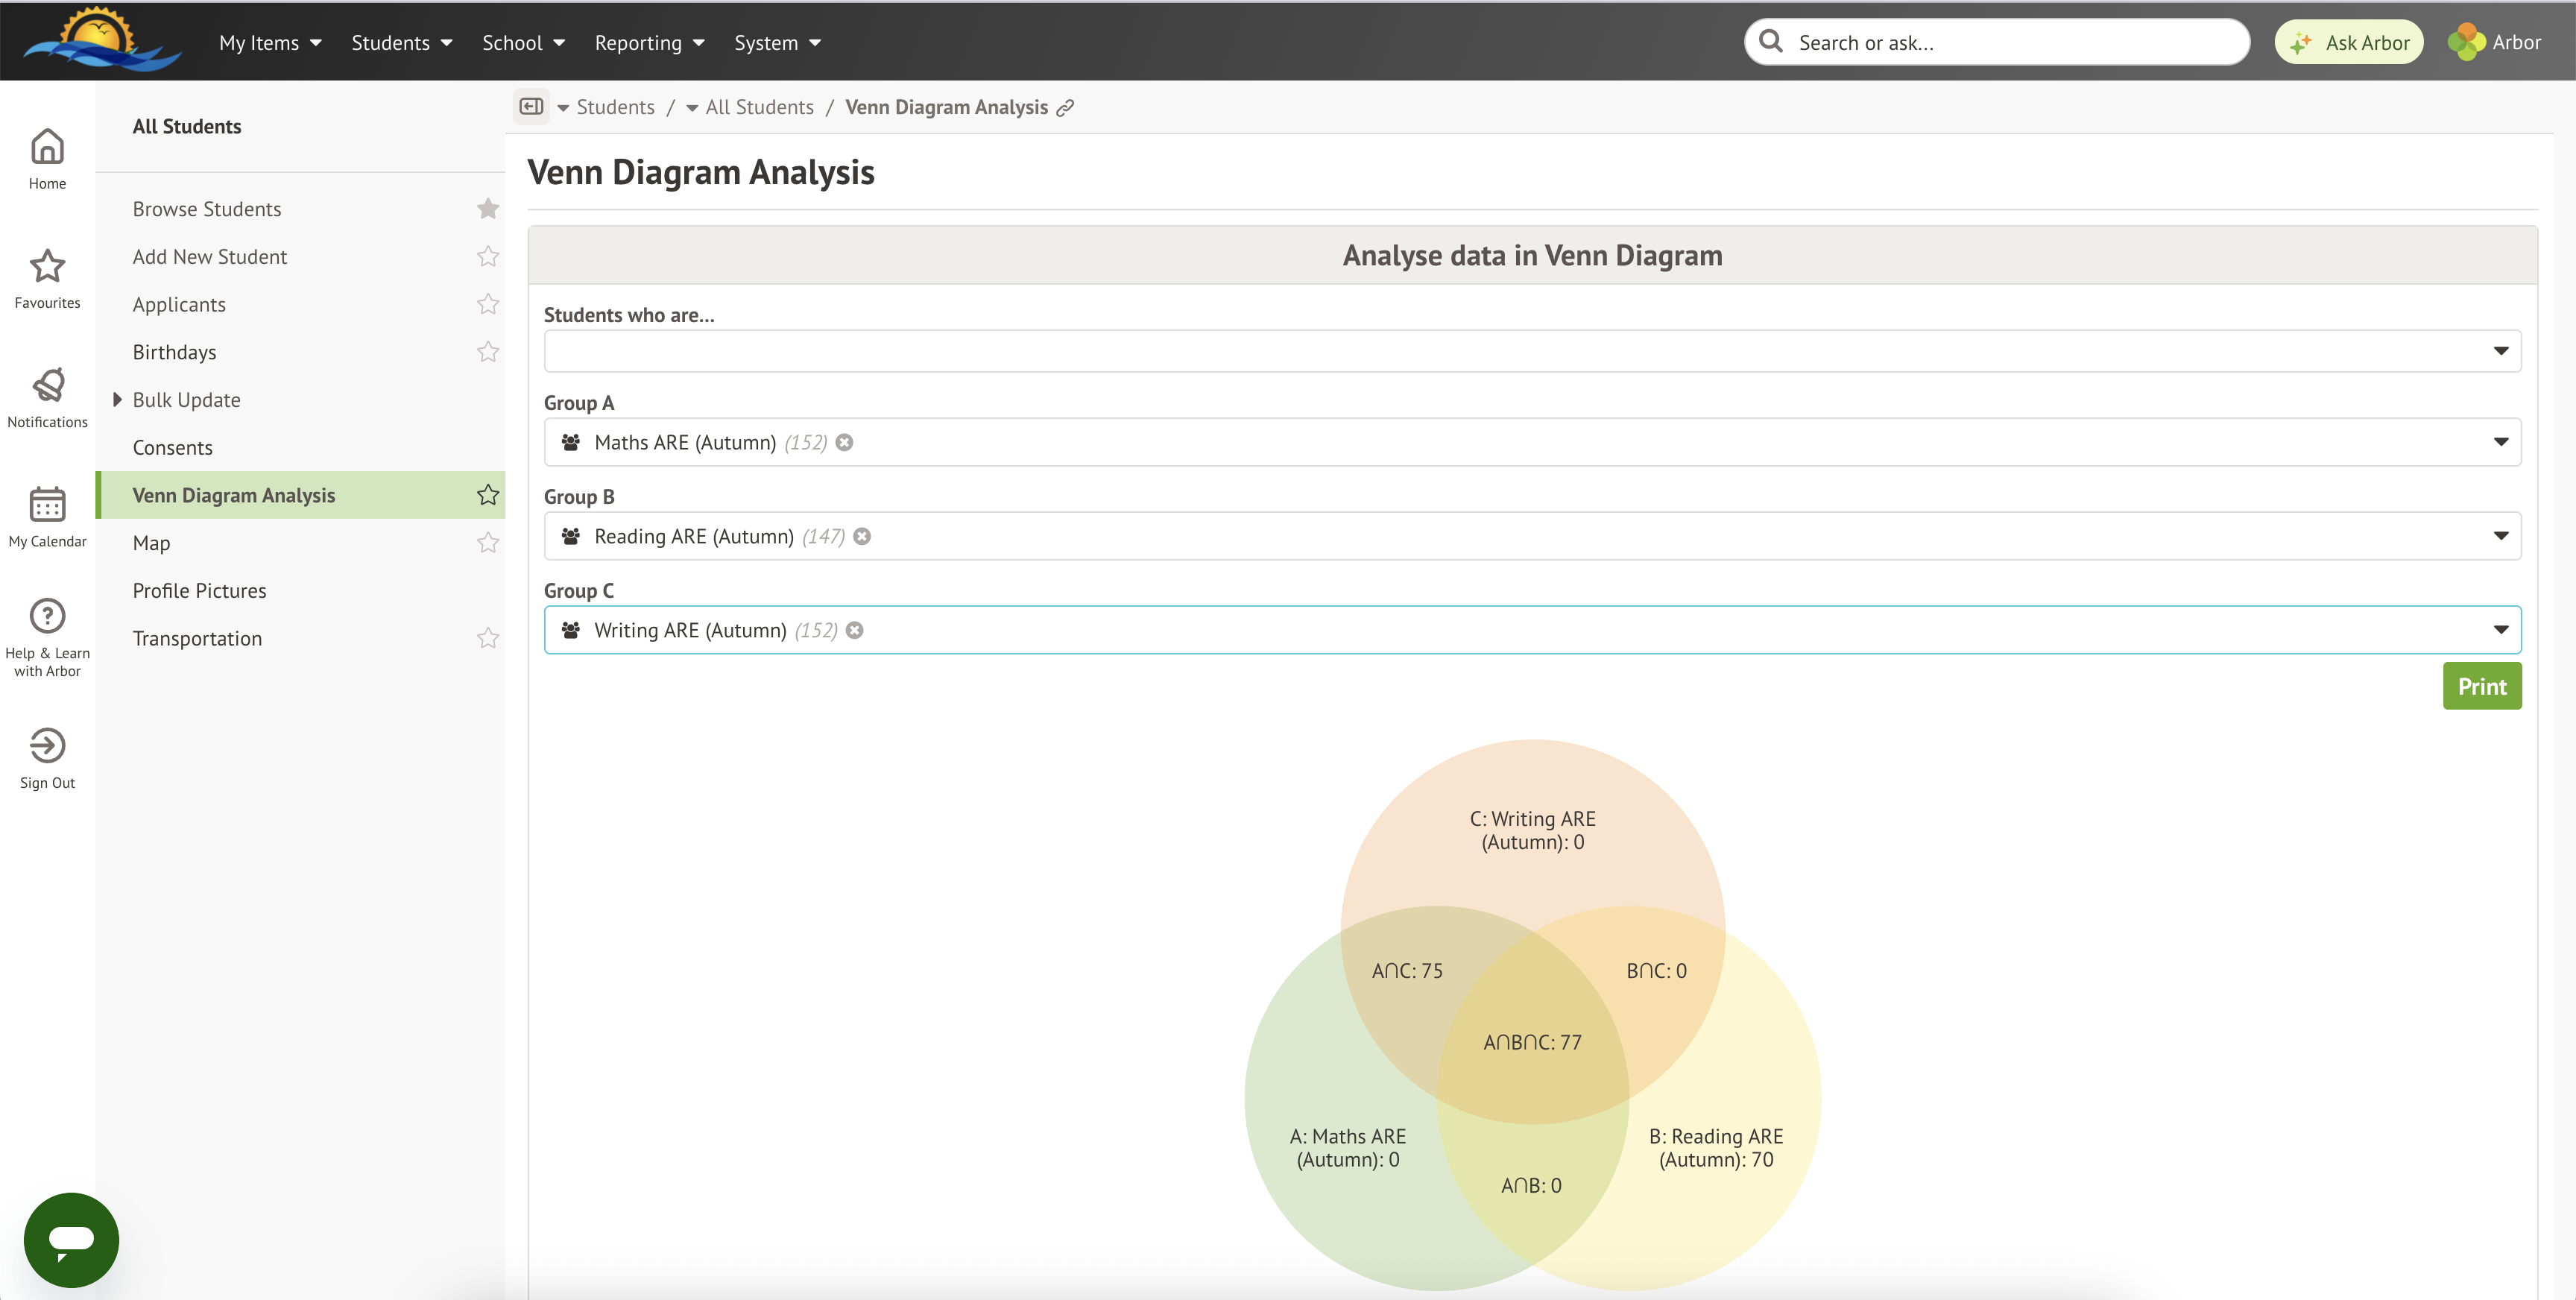This screenshot has height=1300, width=2576.
Task: Open the Home sidebar icon
Action: point(47,148)
